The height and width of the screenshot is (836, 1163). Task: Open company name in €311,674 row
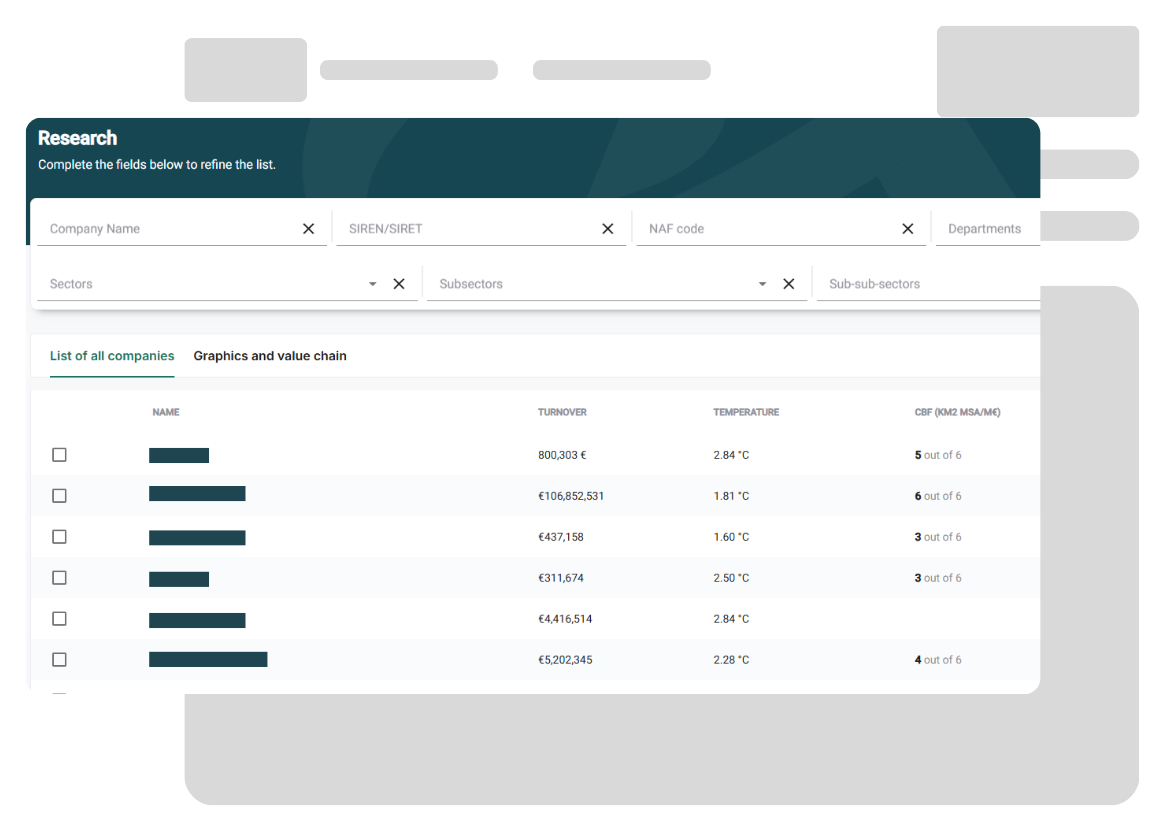[179, 579]
